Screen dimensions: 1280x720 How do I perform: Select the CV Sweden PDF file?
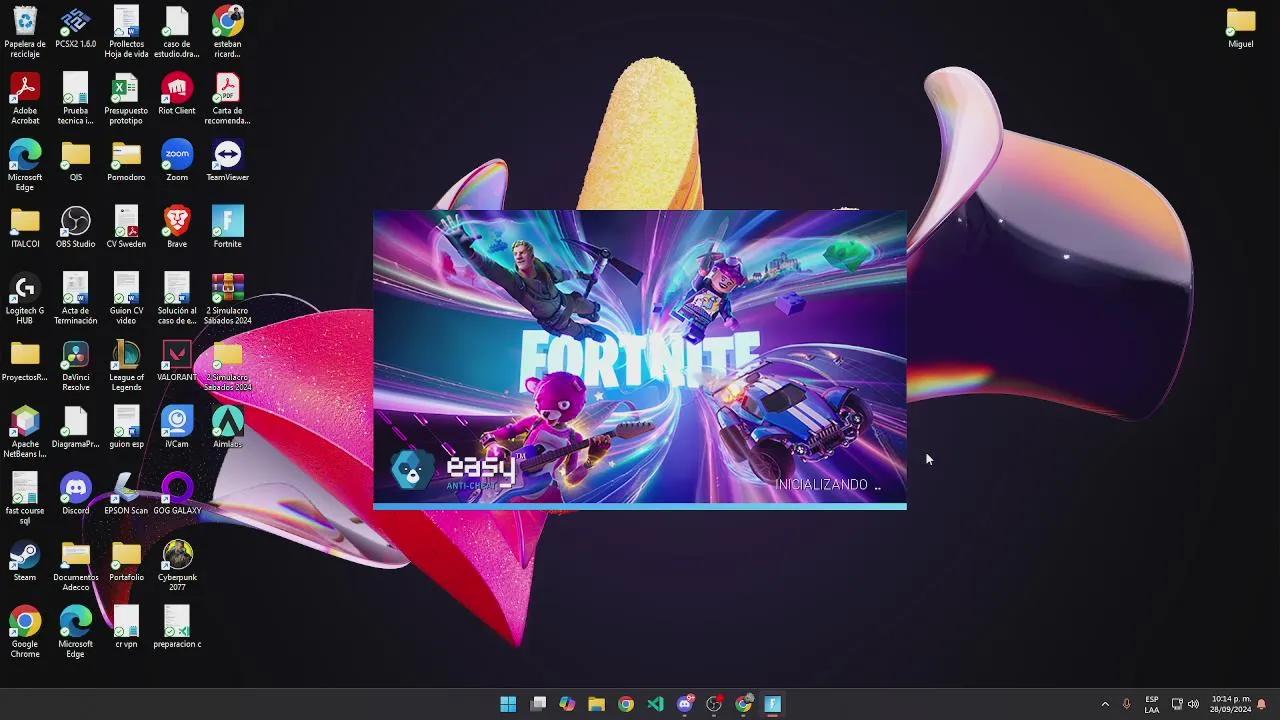tap(126, 228)
